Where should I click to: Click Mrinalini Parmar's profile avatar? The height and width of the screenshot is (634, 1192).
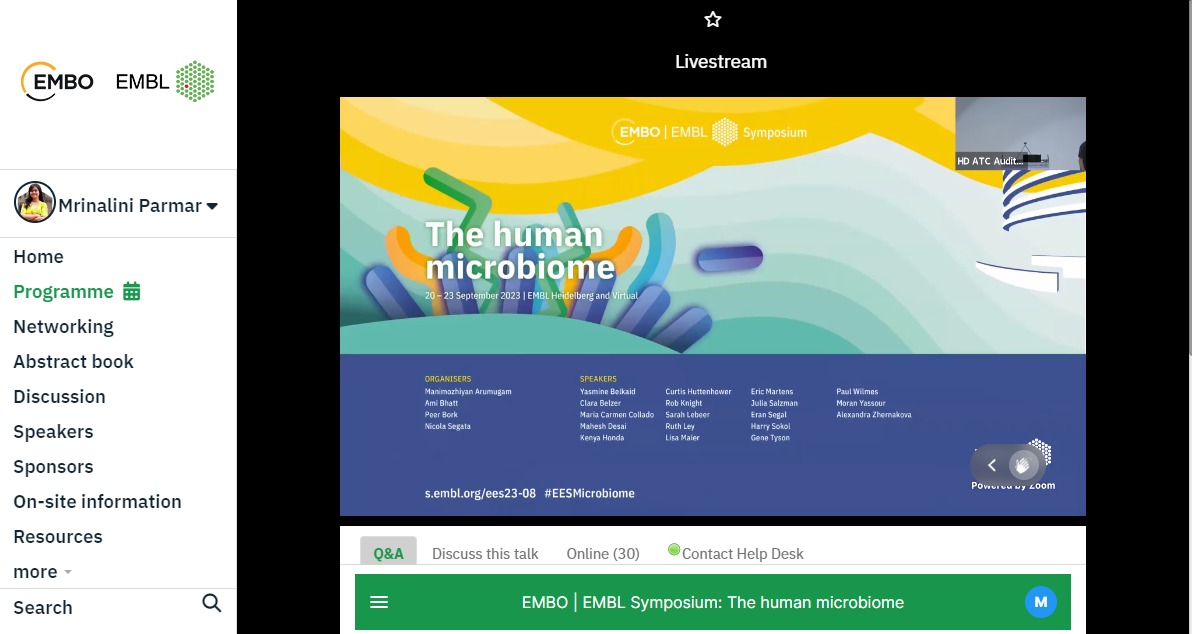click(34, 202)
